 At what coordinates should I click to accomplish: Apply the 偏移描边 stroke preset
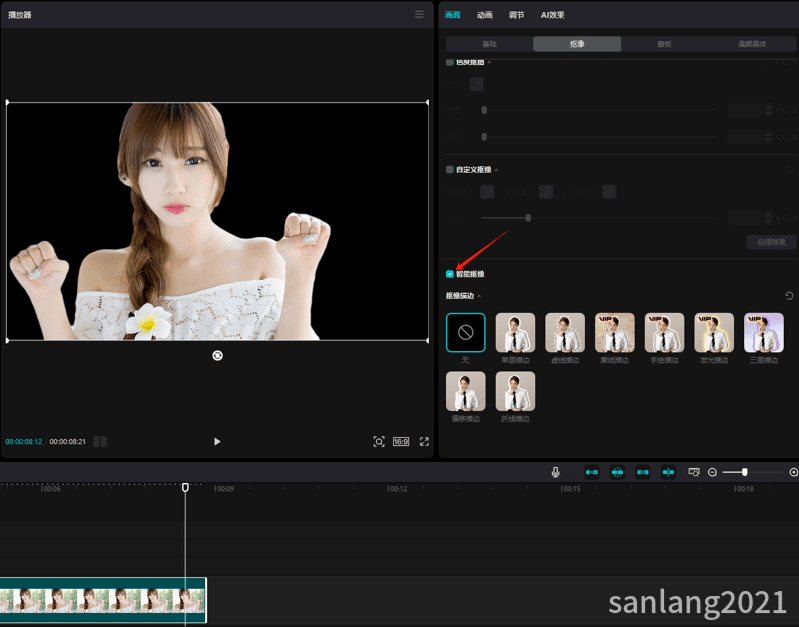(x=465, y=391)
